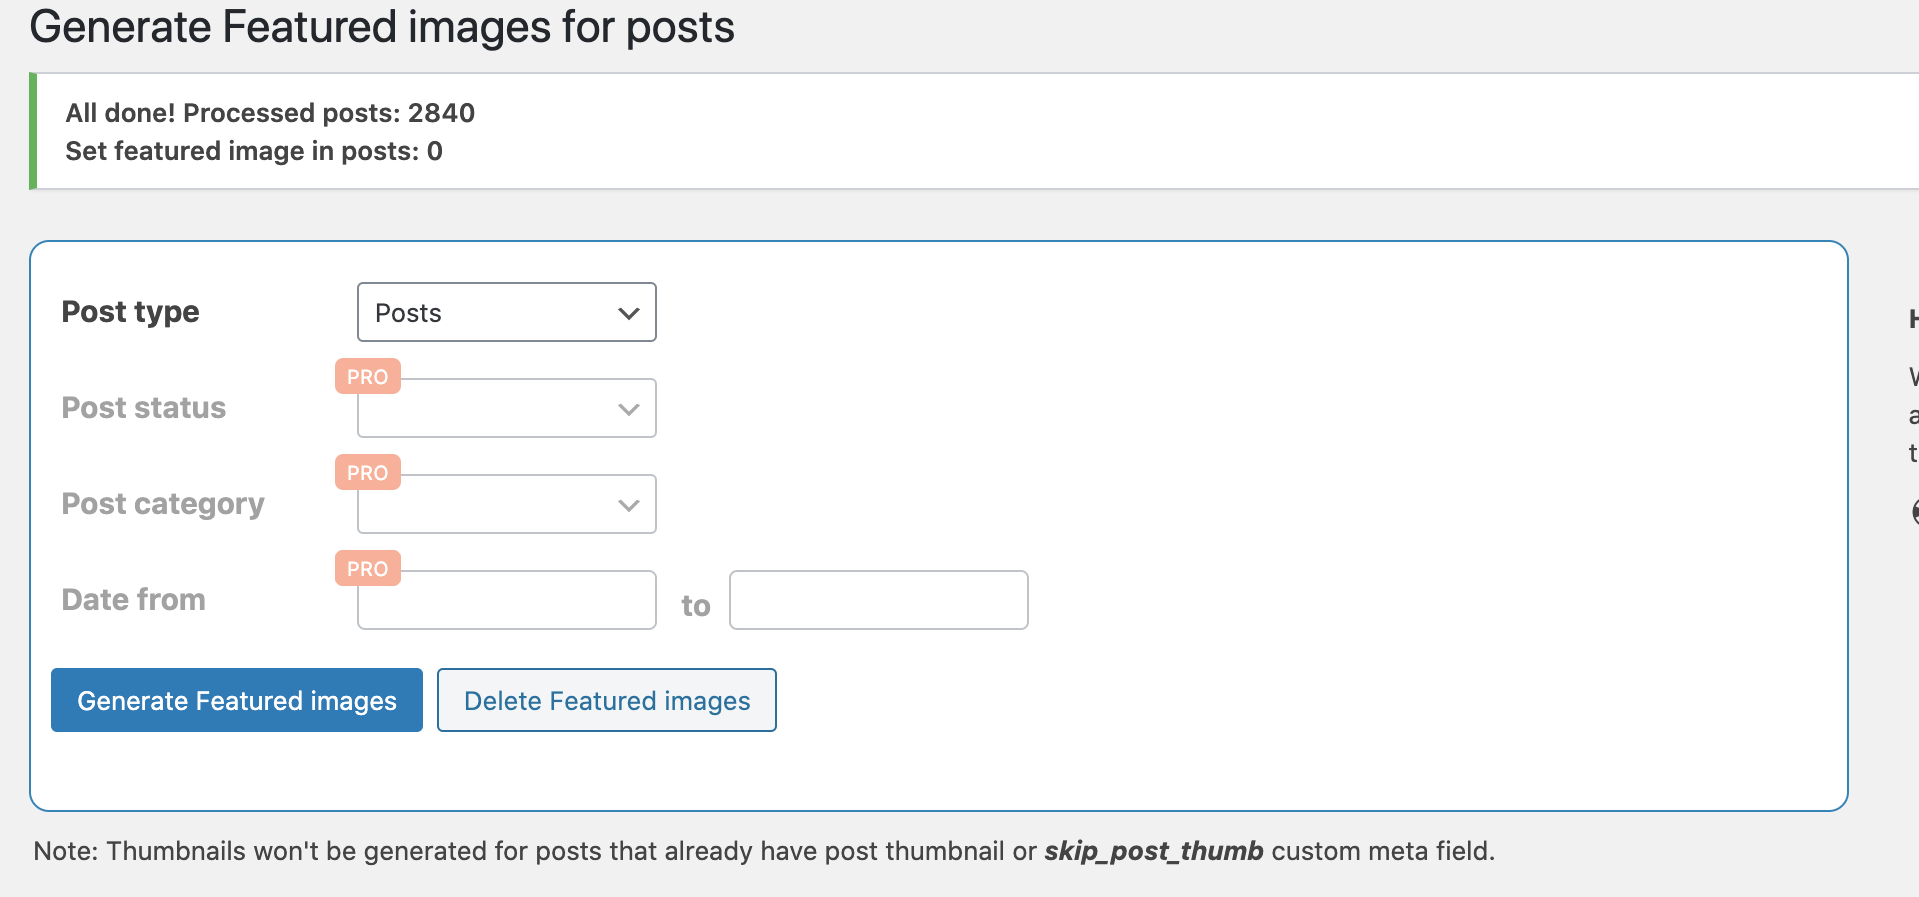Click the PRO badge above Date from

pos(368,569)
